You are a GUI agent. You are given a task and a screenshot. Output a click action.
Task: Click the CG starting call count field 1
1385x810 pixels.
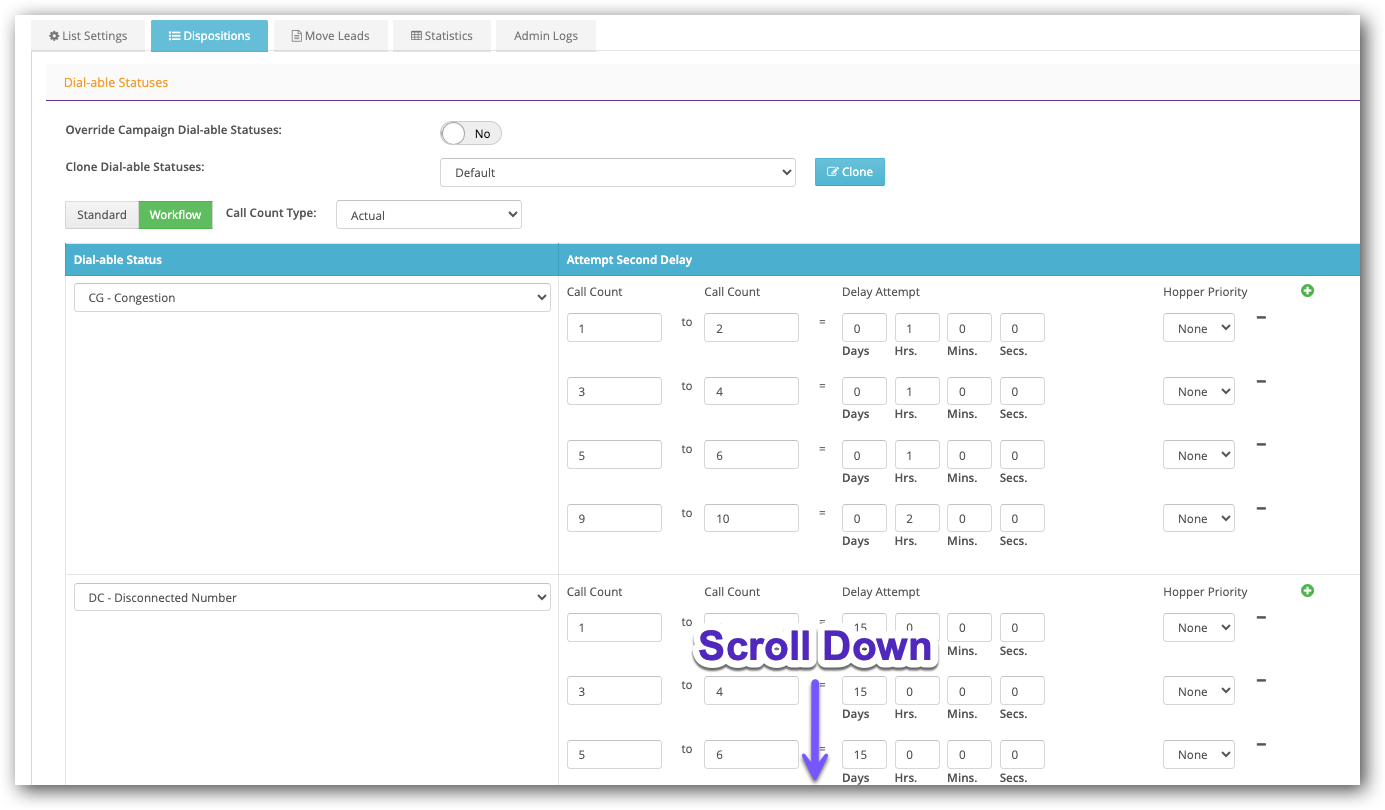614,328
